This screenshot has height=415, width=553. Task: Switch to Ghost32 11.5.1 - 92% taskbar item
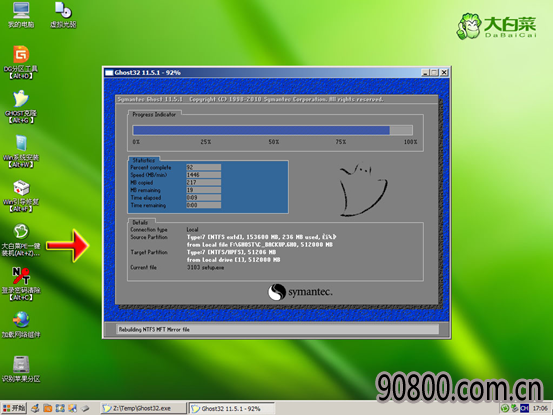coord(232,408)
